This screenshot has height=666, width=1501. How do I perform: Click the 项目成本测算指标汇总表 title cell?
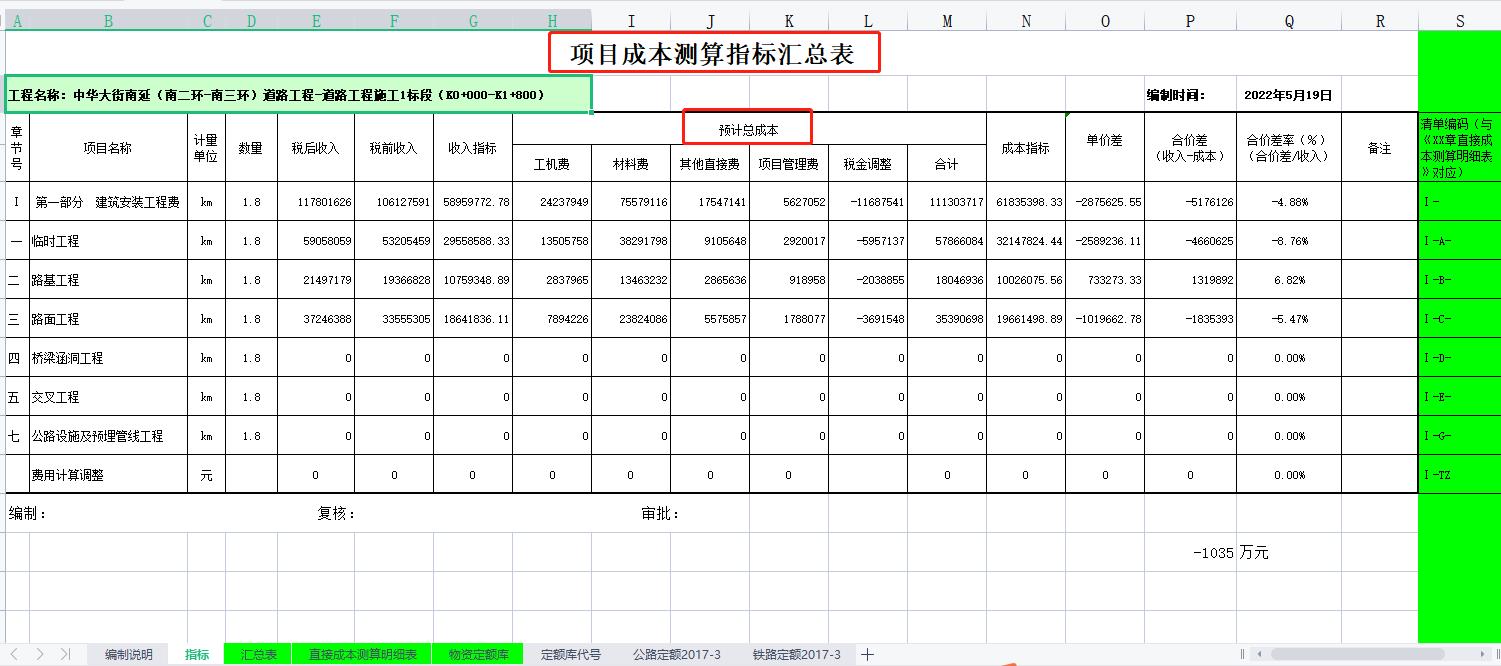coord(714,52)
